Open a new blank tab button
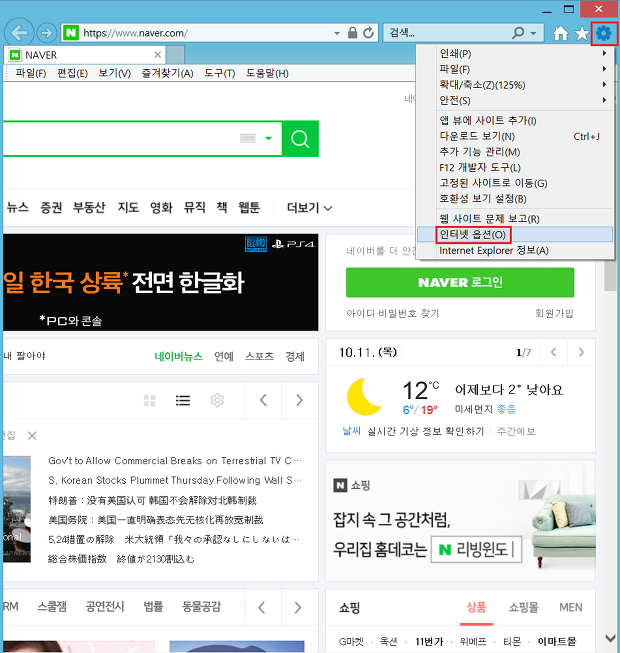Viewport: 620px width, 653px height. coord(175,55)
